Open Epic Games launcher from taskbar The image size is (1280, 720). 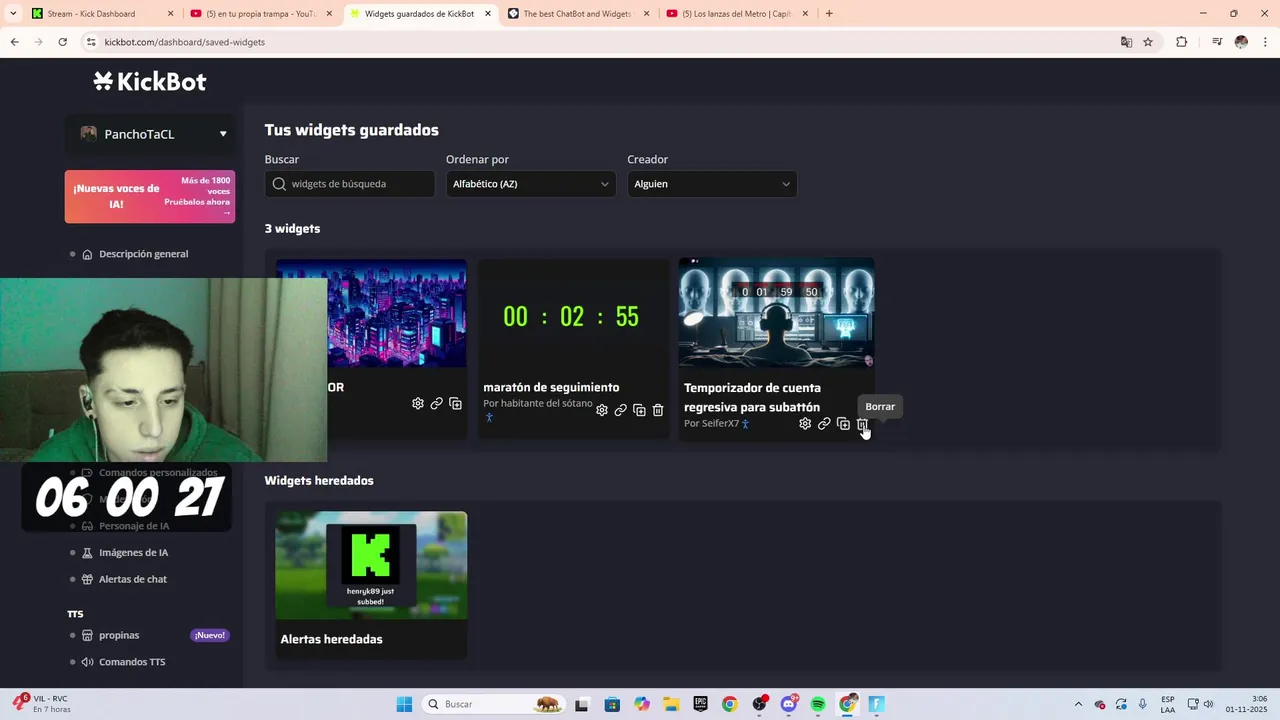point(700,704)
